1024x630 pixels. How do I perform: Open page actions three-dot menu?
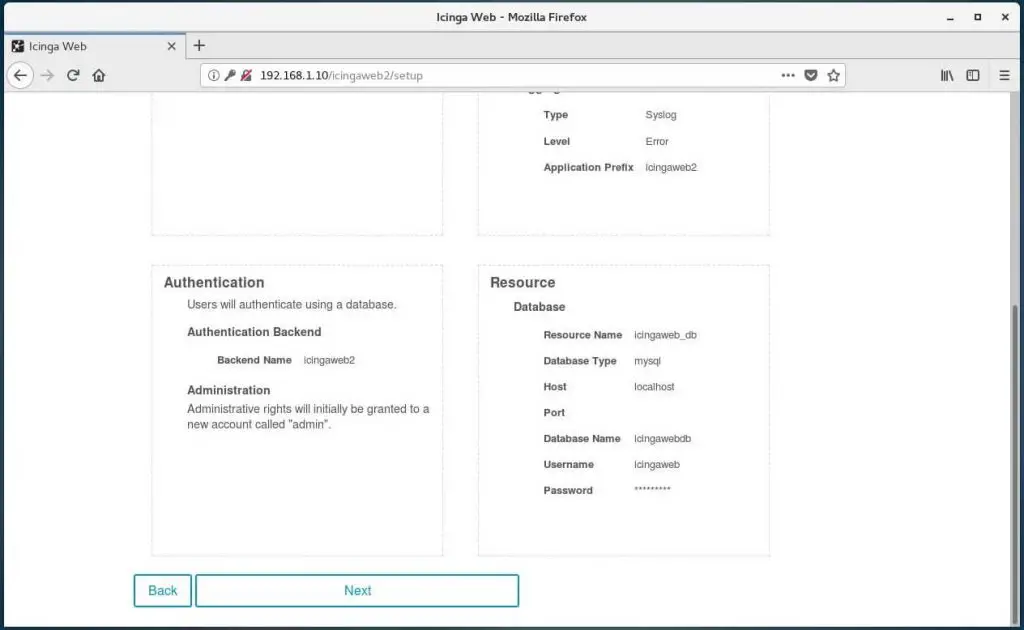pos(788,76)
